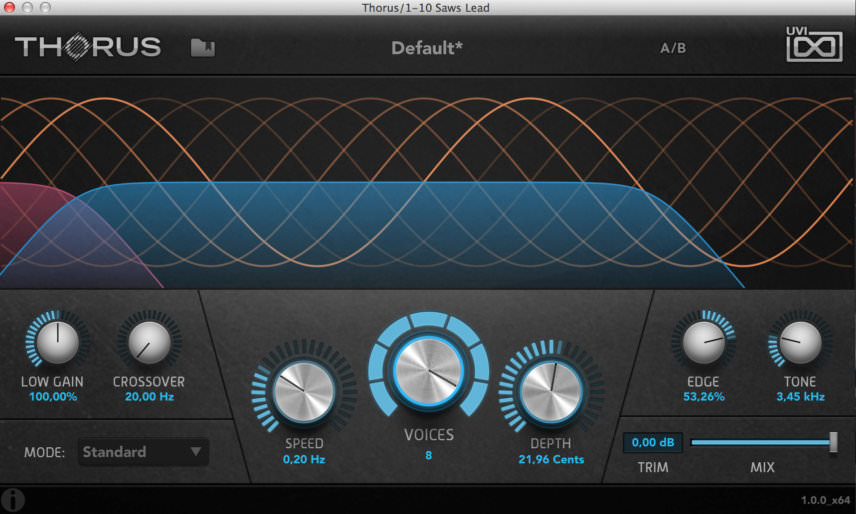Click the Tone knob

coord(800,342)
